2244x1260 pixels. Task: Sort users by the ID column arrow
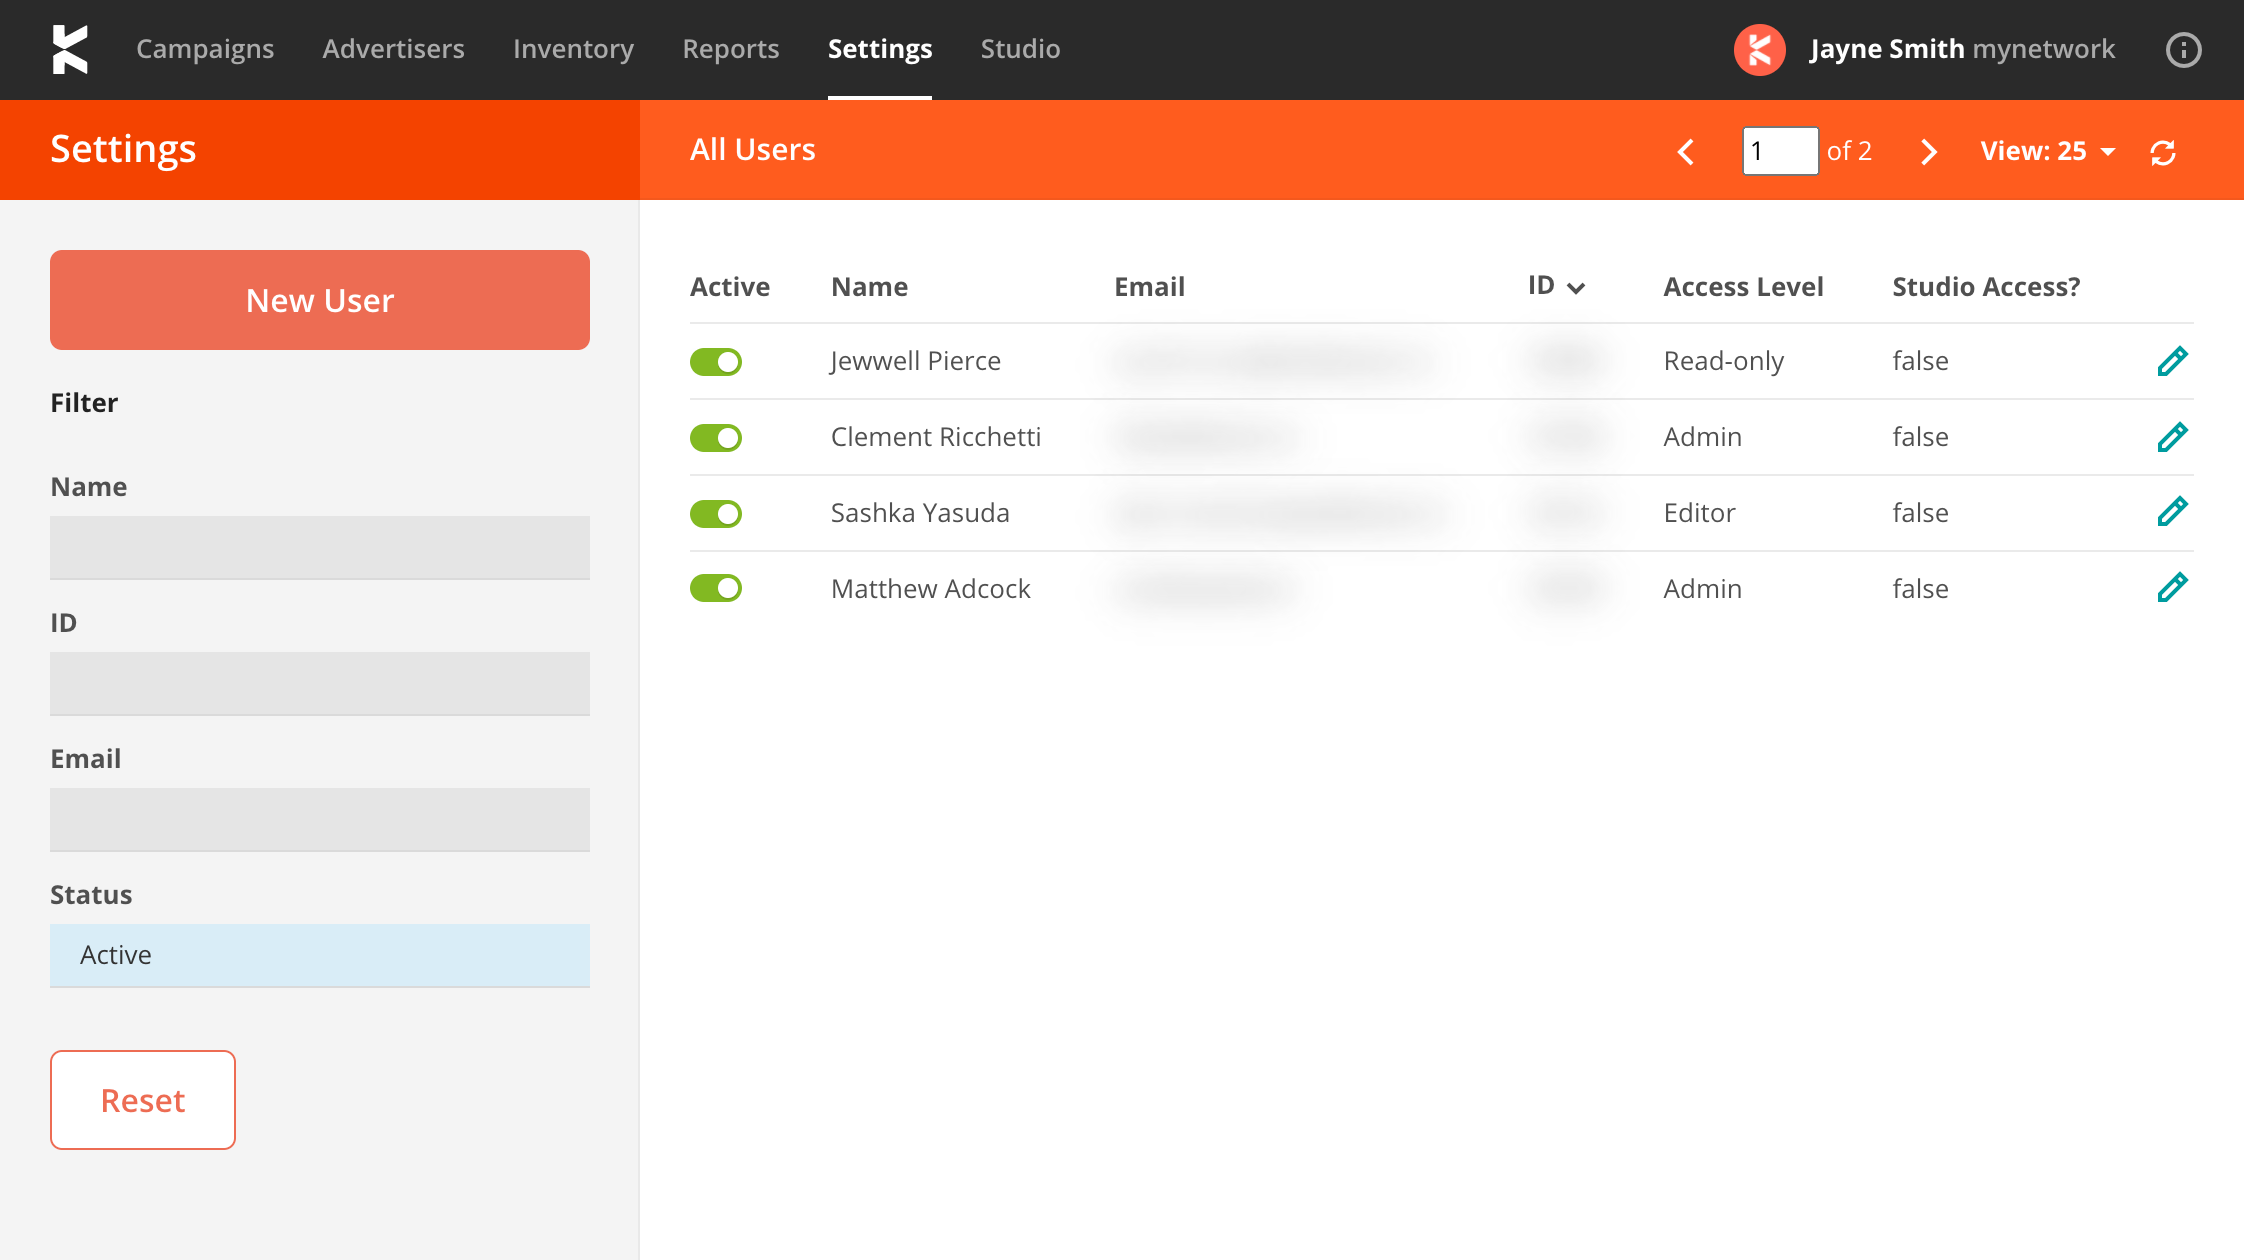tap(1576, 288)
